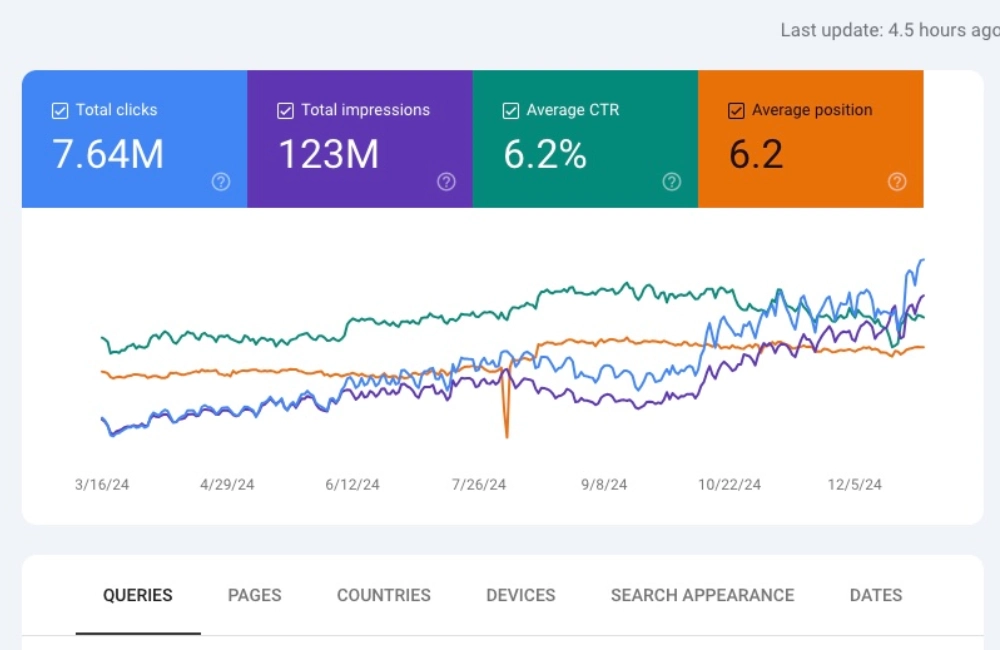Uncheck the Total clicks checkbox
Viewport: 1000px width, 650px height.
point(60,111)
